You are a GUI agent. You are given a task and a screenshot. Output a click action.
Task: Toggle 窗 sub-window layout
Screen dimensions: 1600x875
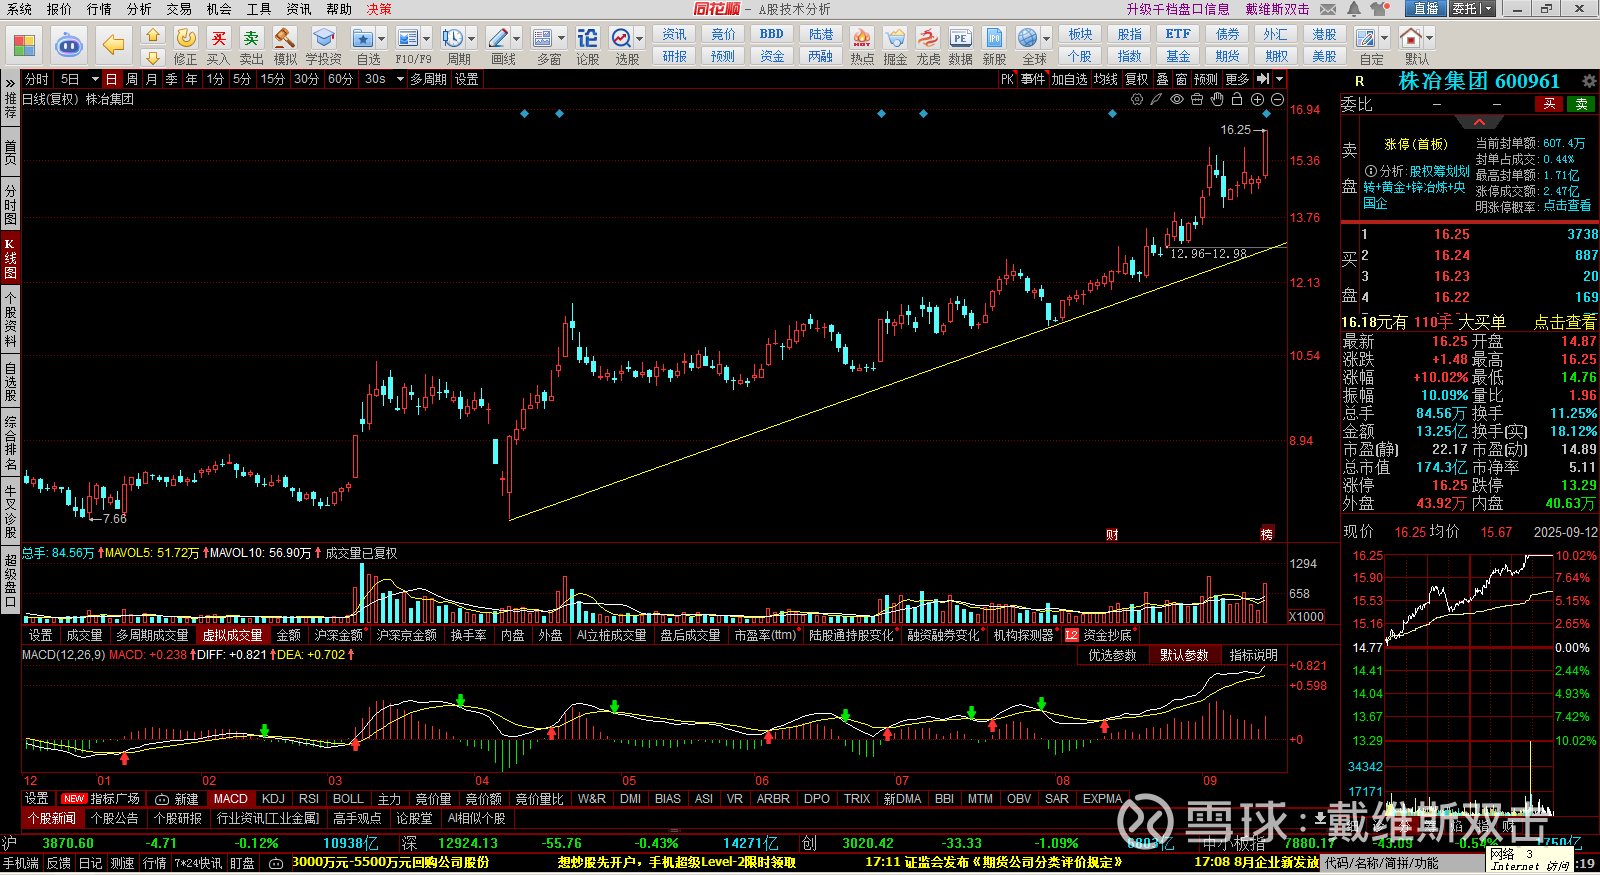[x=1181, y=79]
